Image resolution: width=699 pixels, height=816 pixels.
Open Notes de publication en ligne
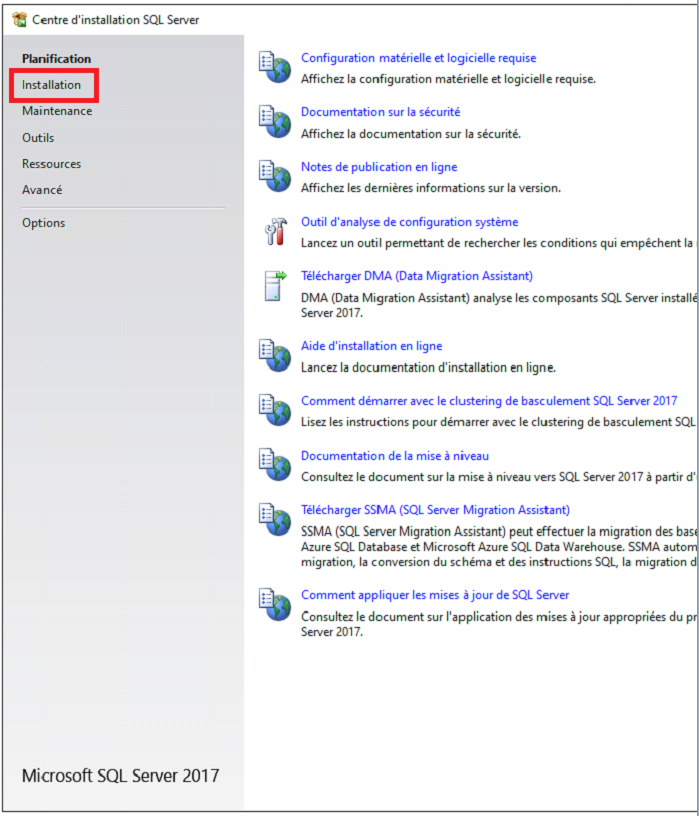(x=379, y=167)
